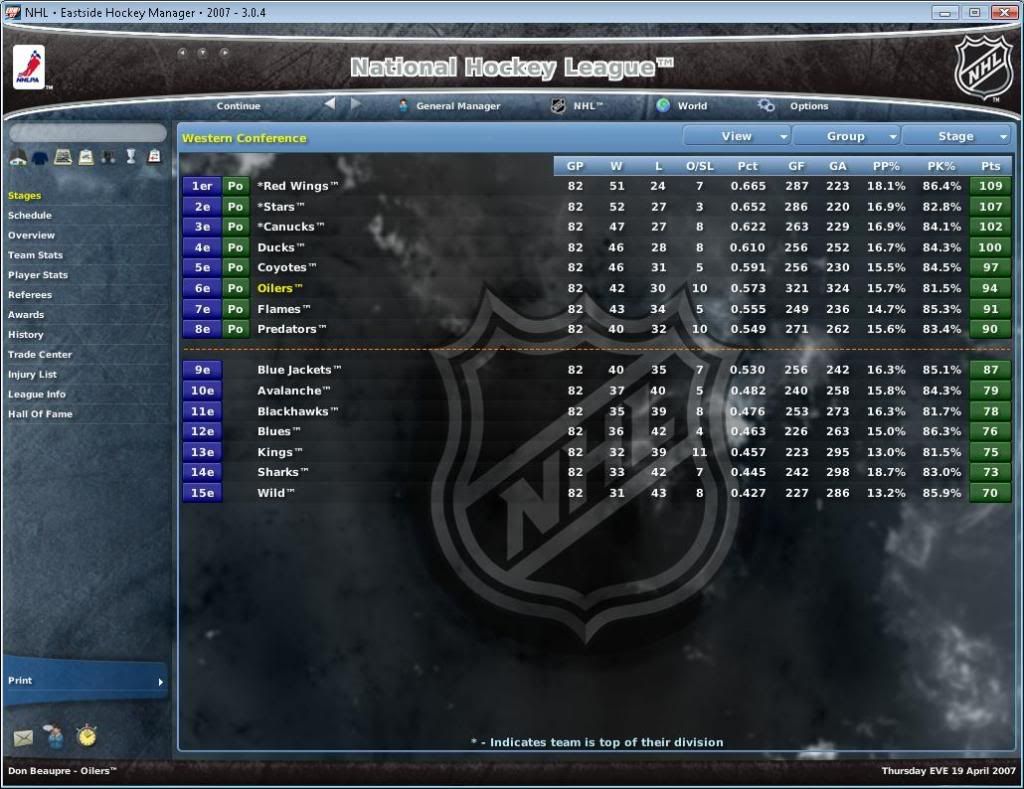Select the Sharks team name
The height and width of the screenshot is (789, 1024).
click(282, 472)
